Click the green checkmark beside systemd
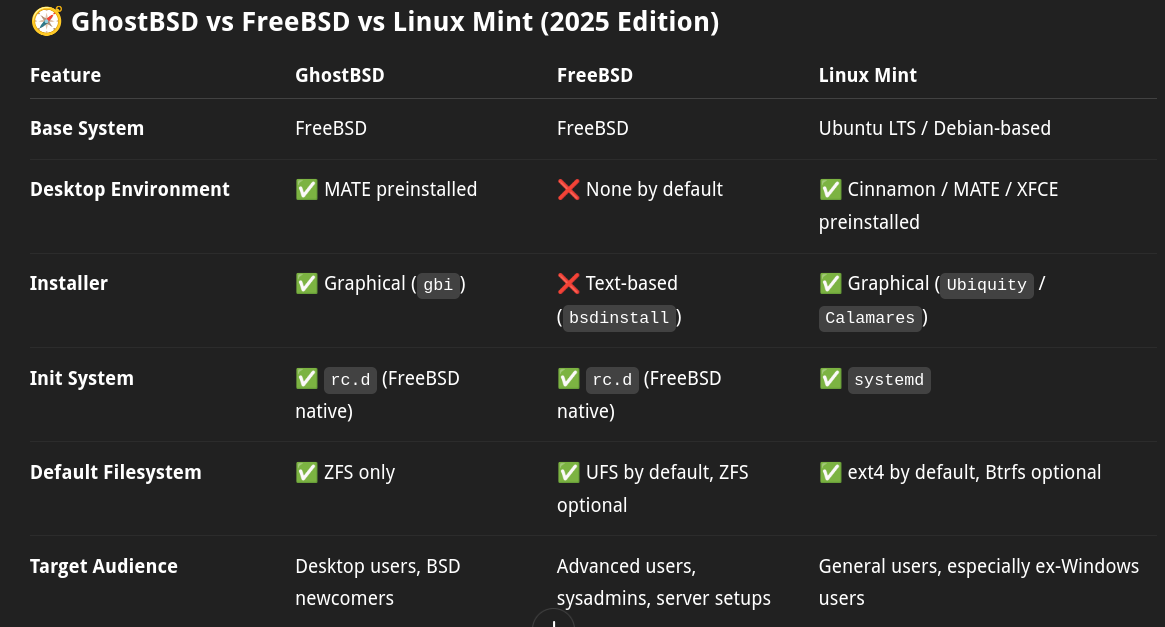The height and width of the screenshot is (627, 1165). (x=830, y=379)
